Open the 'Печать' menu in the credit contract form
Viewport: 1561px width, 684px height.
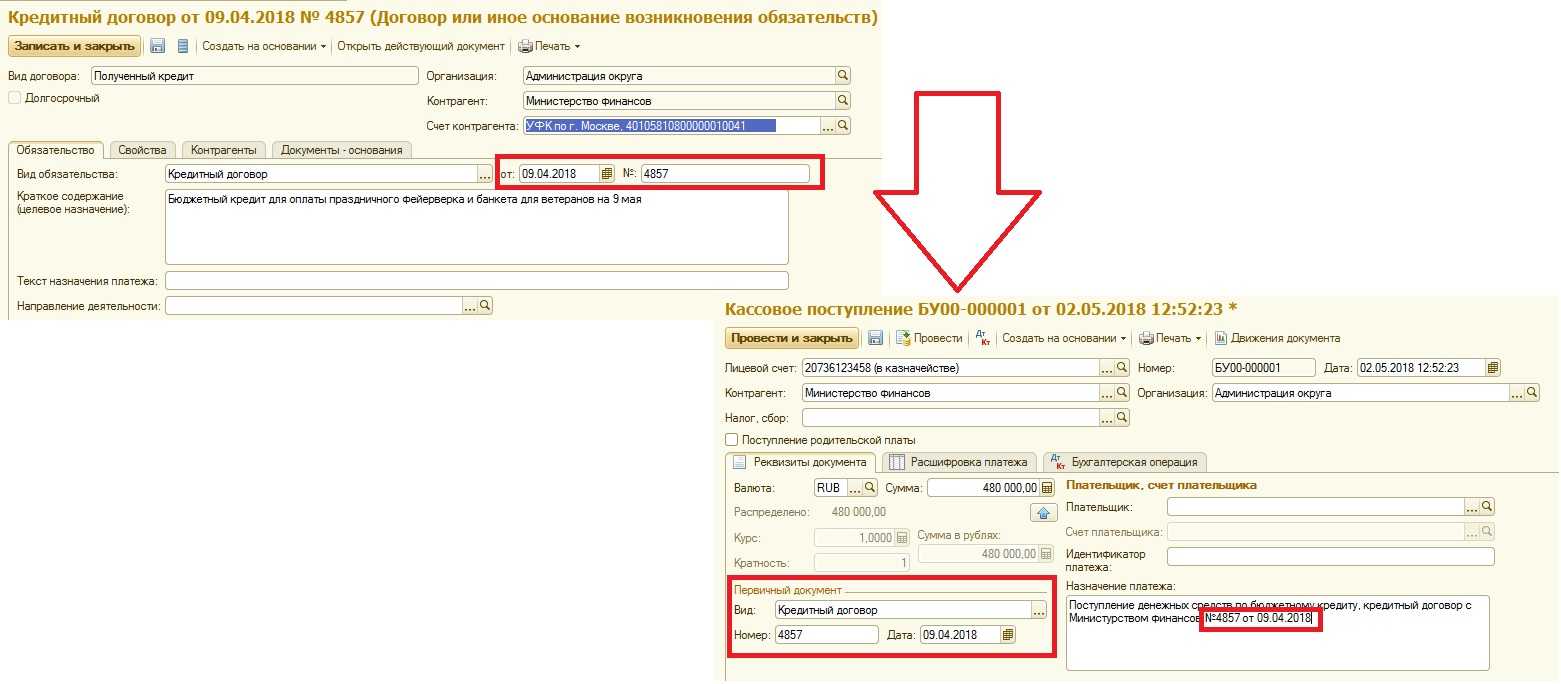(549, 46)
